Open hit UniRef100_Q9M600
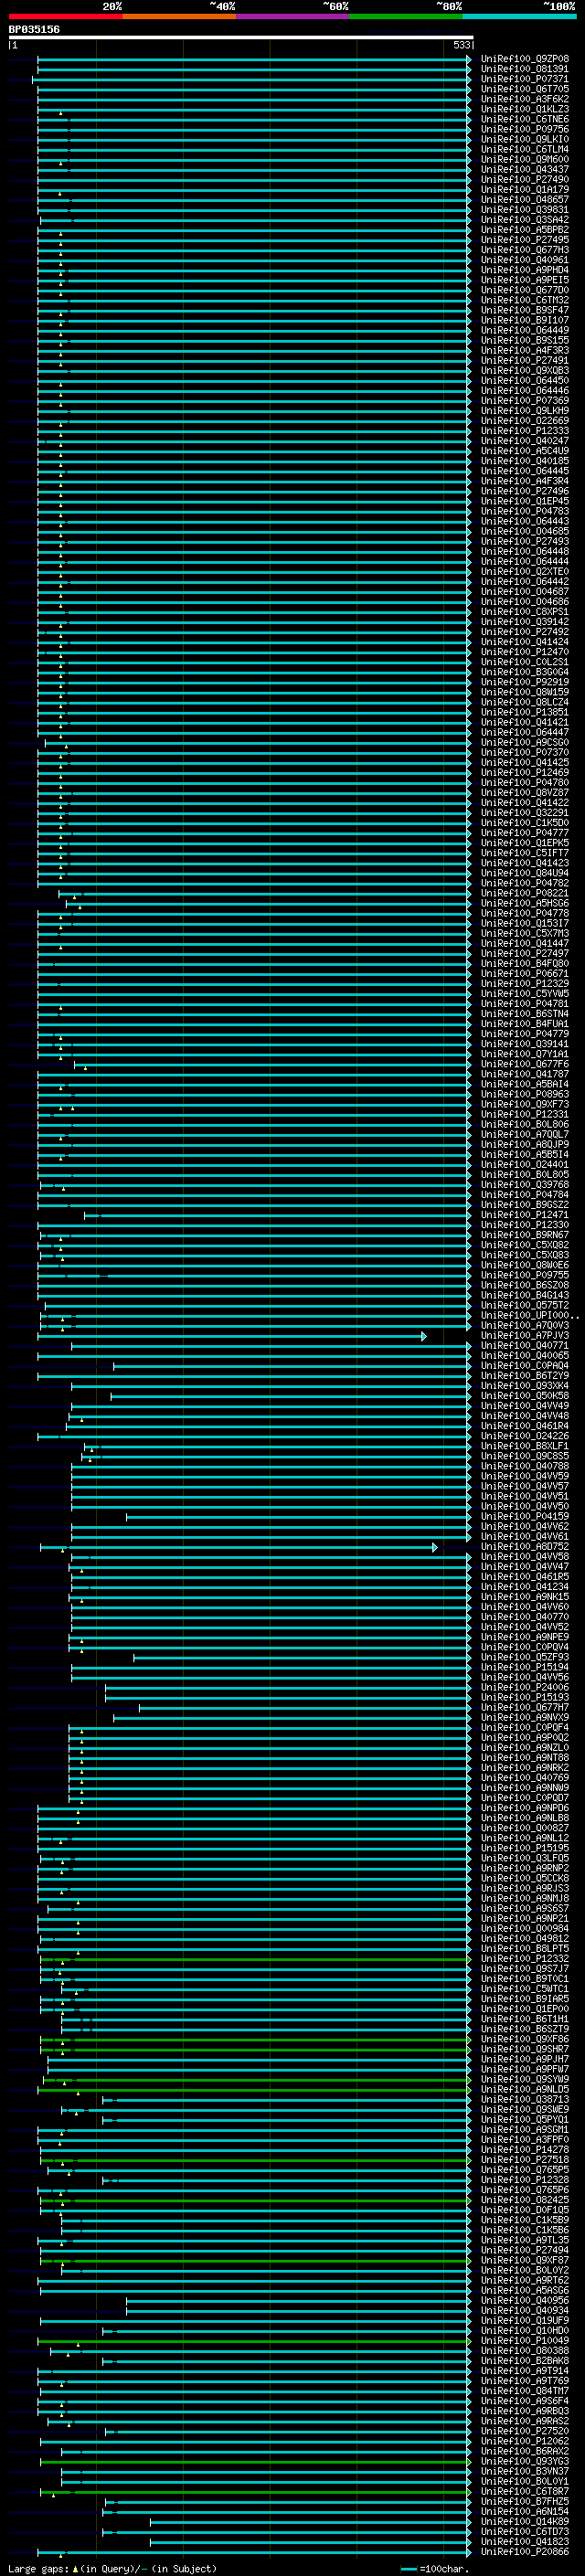This screenshot has width=585, height=2576. (x=525, y=159)
